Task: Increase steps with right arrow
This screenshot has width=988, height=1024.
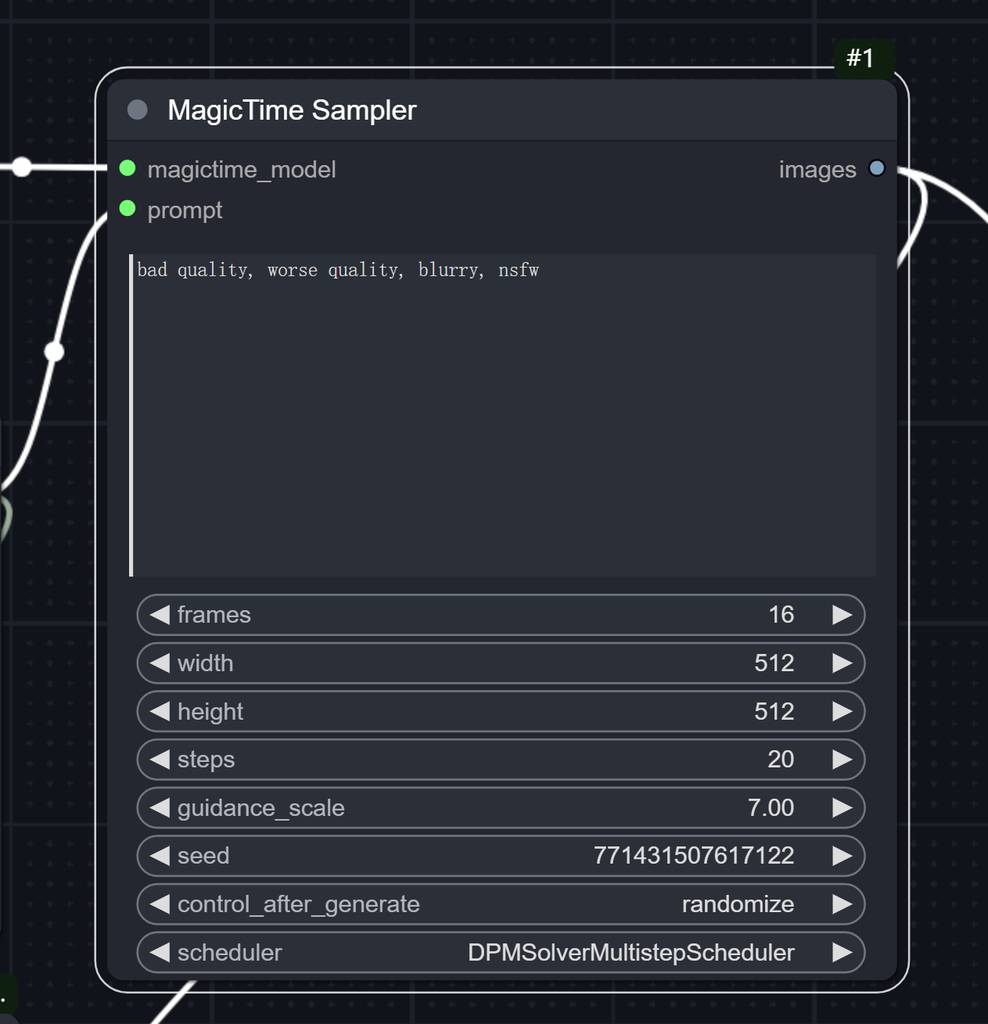Action: coord(842,760)
